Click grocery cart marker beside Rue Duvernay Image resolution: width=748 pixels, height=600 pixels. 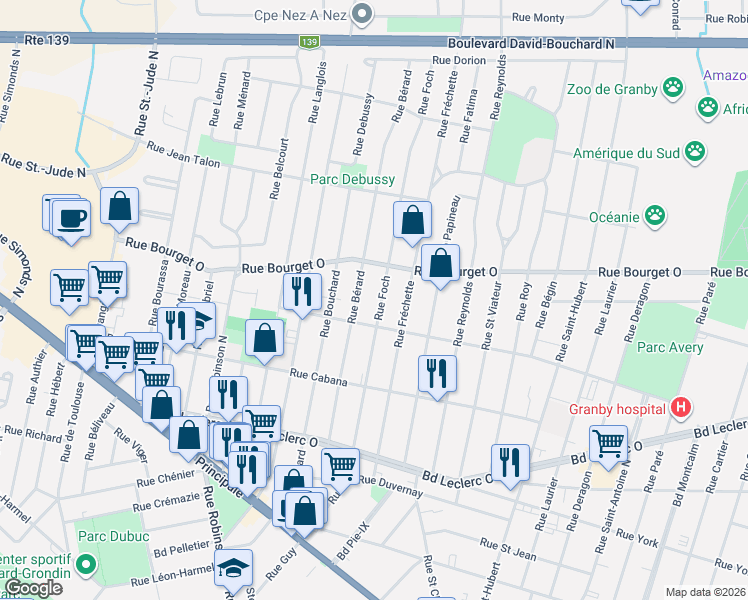click(x=340, y=469)
